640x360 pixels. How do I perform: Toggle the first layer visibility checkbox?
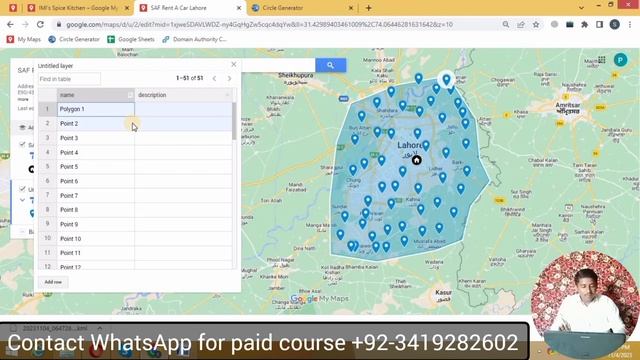pyautogui.click(x=22, y=144)
